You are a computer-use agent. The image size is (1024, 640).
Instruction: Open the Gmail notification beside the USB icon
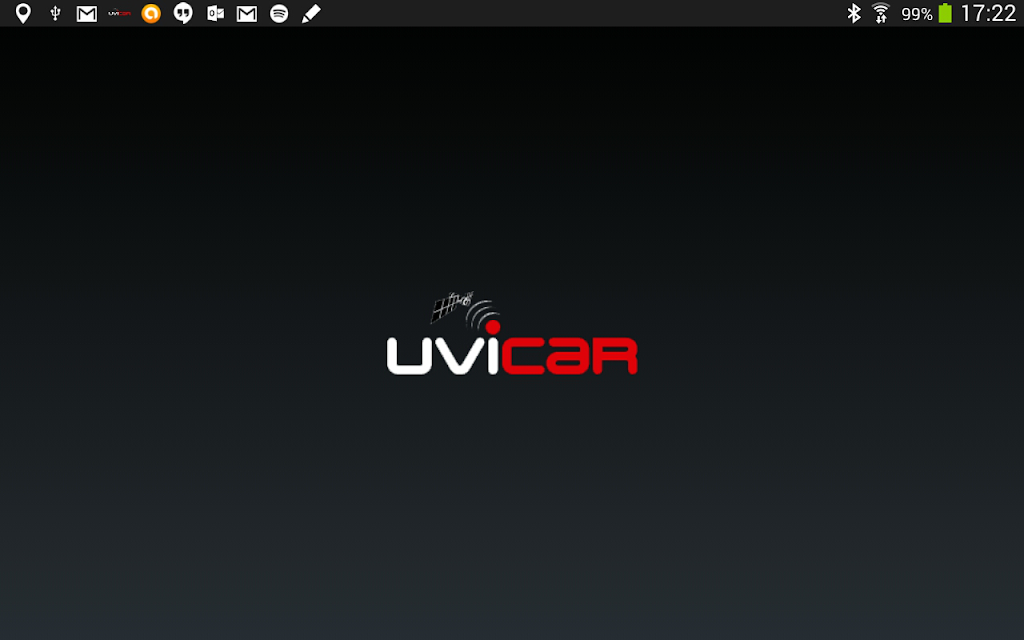(x=87, y=14)
